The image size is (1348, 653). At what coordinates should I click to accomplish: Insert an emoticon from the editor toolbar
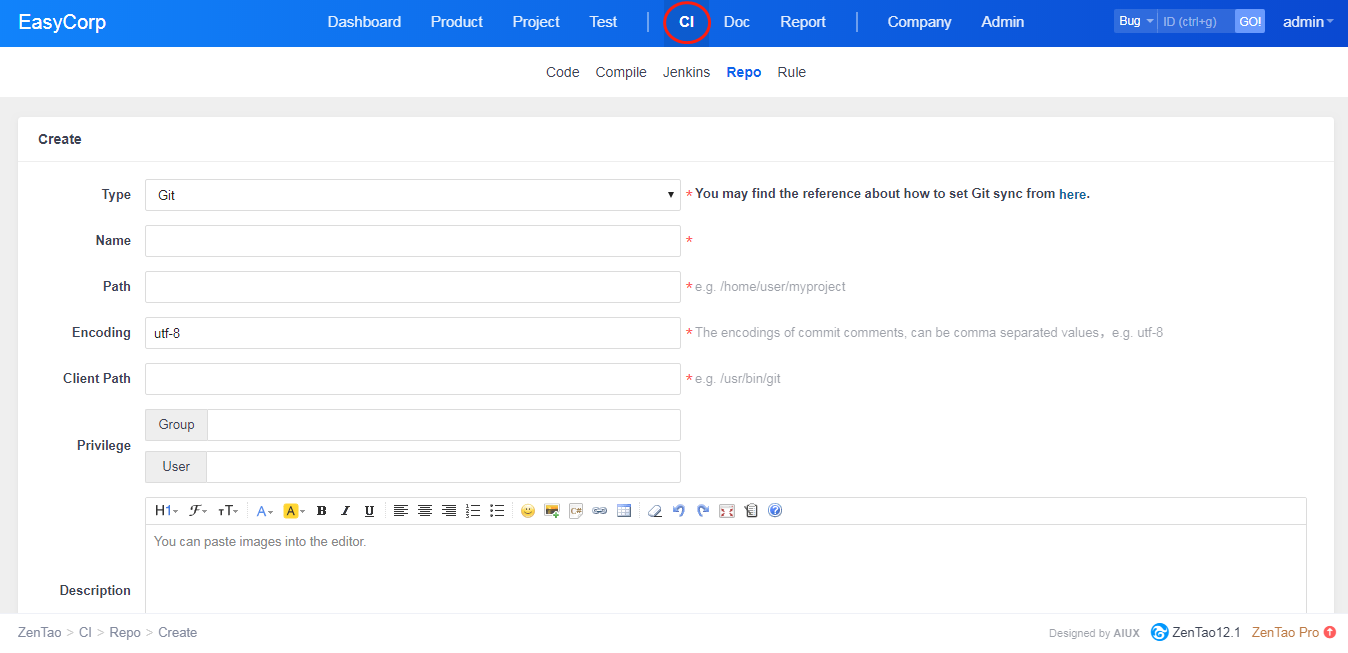pos(527,511)
